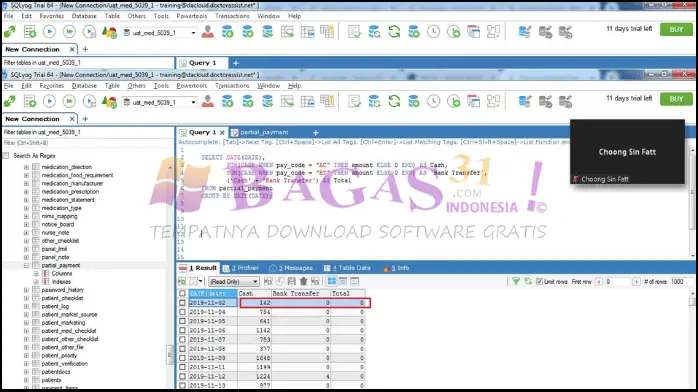Image resolution: width=698 pixels, height=392 pixels.
Task: Run the execute query icon in front window
Action: [x=49, y=102]
